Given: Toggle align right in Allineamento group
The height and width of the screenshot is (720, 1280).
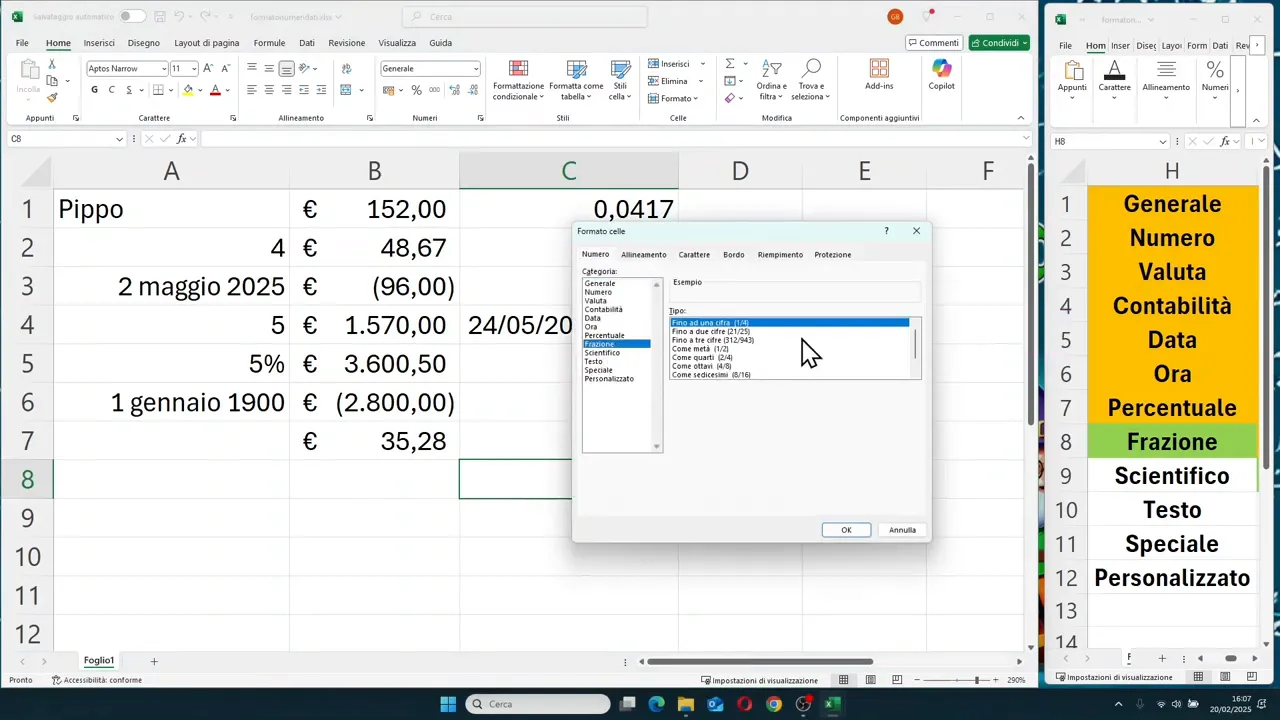Looking at the screenshot, I should coord(287,90).
